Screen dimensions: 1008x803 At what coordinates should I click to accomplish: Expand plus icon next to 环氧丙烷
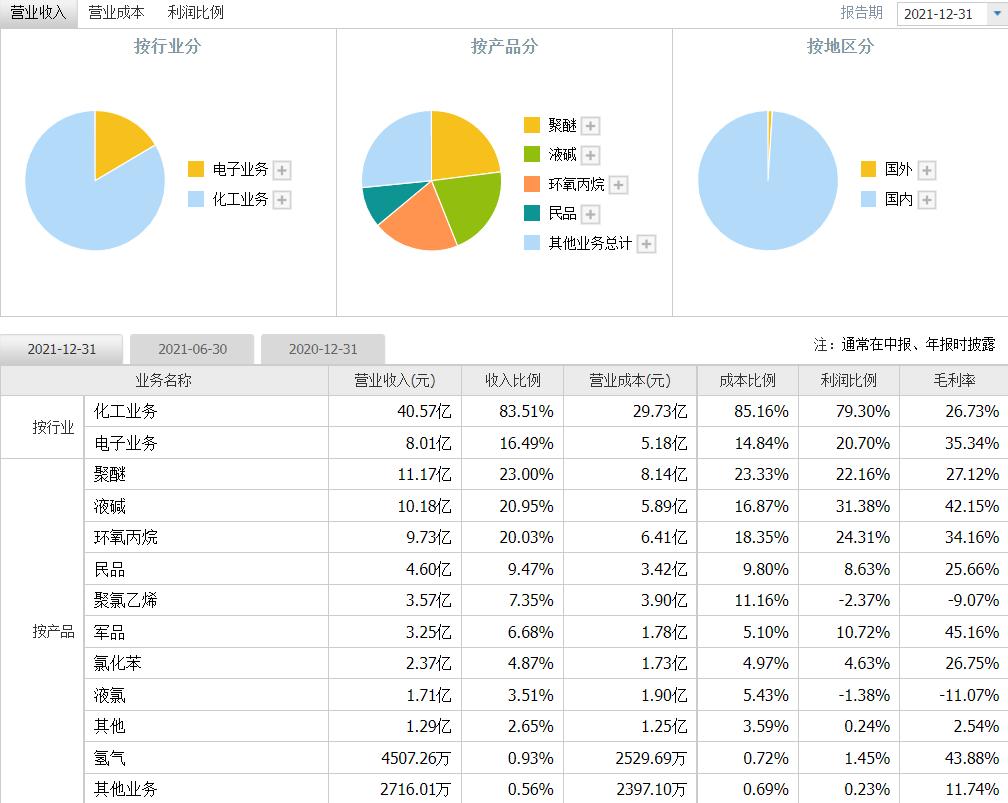[x=619, y=185]
